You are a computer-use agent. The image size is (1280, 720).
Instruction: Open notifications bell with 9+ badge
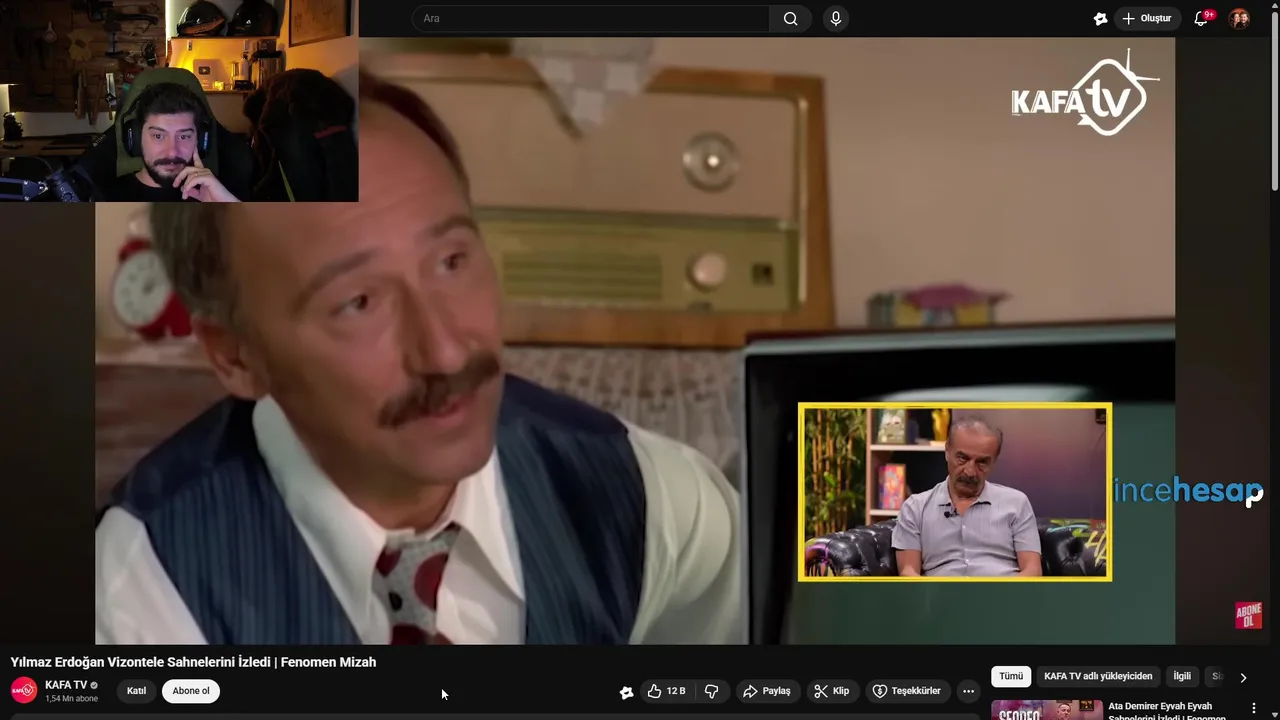point(1202,18)
